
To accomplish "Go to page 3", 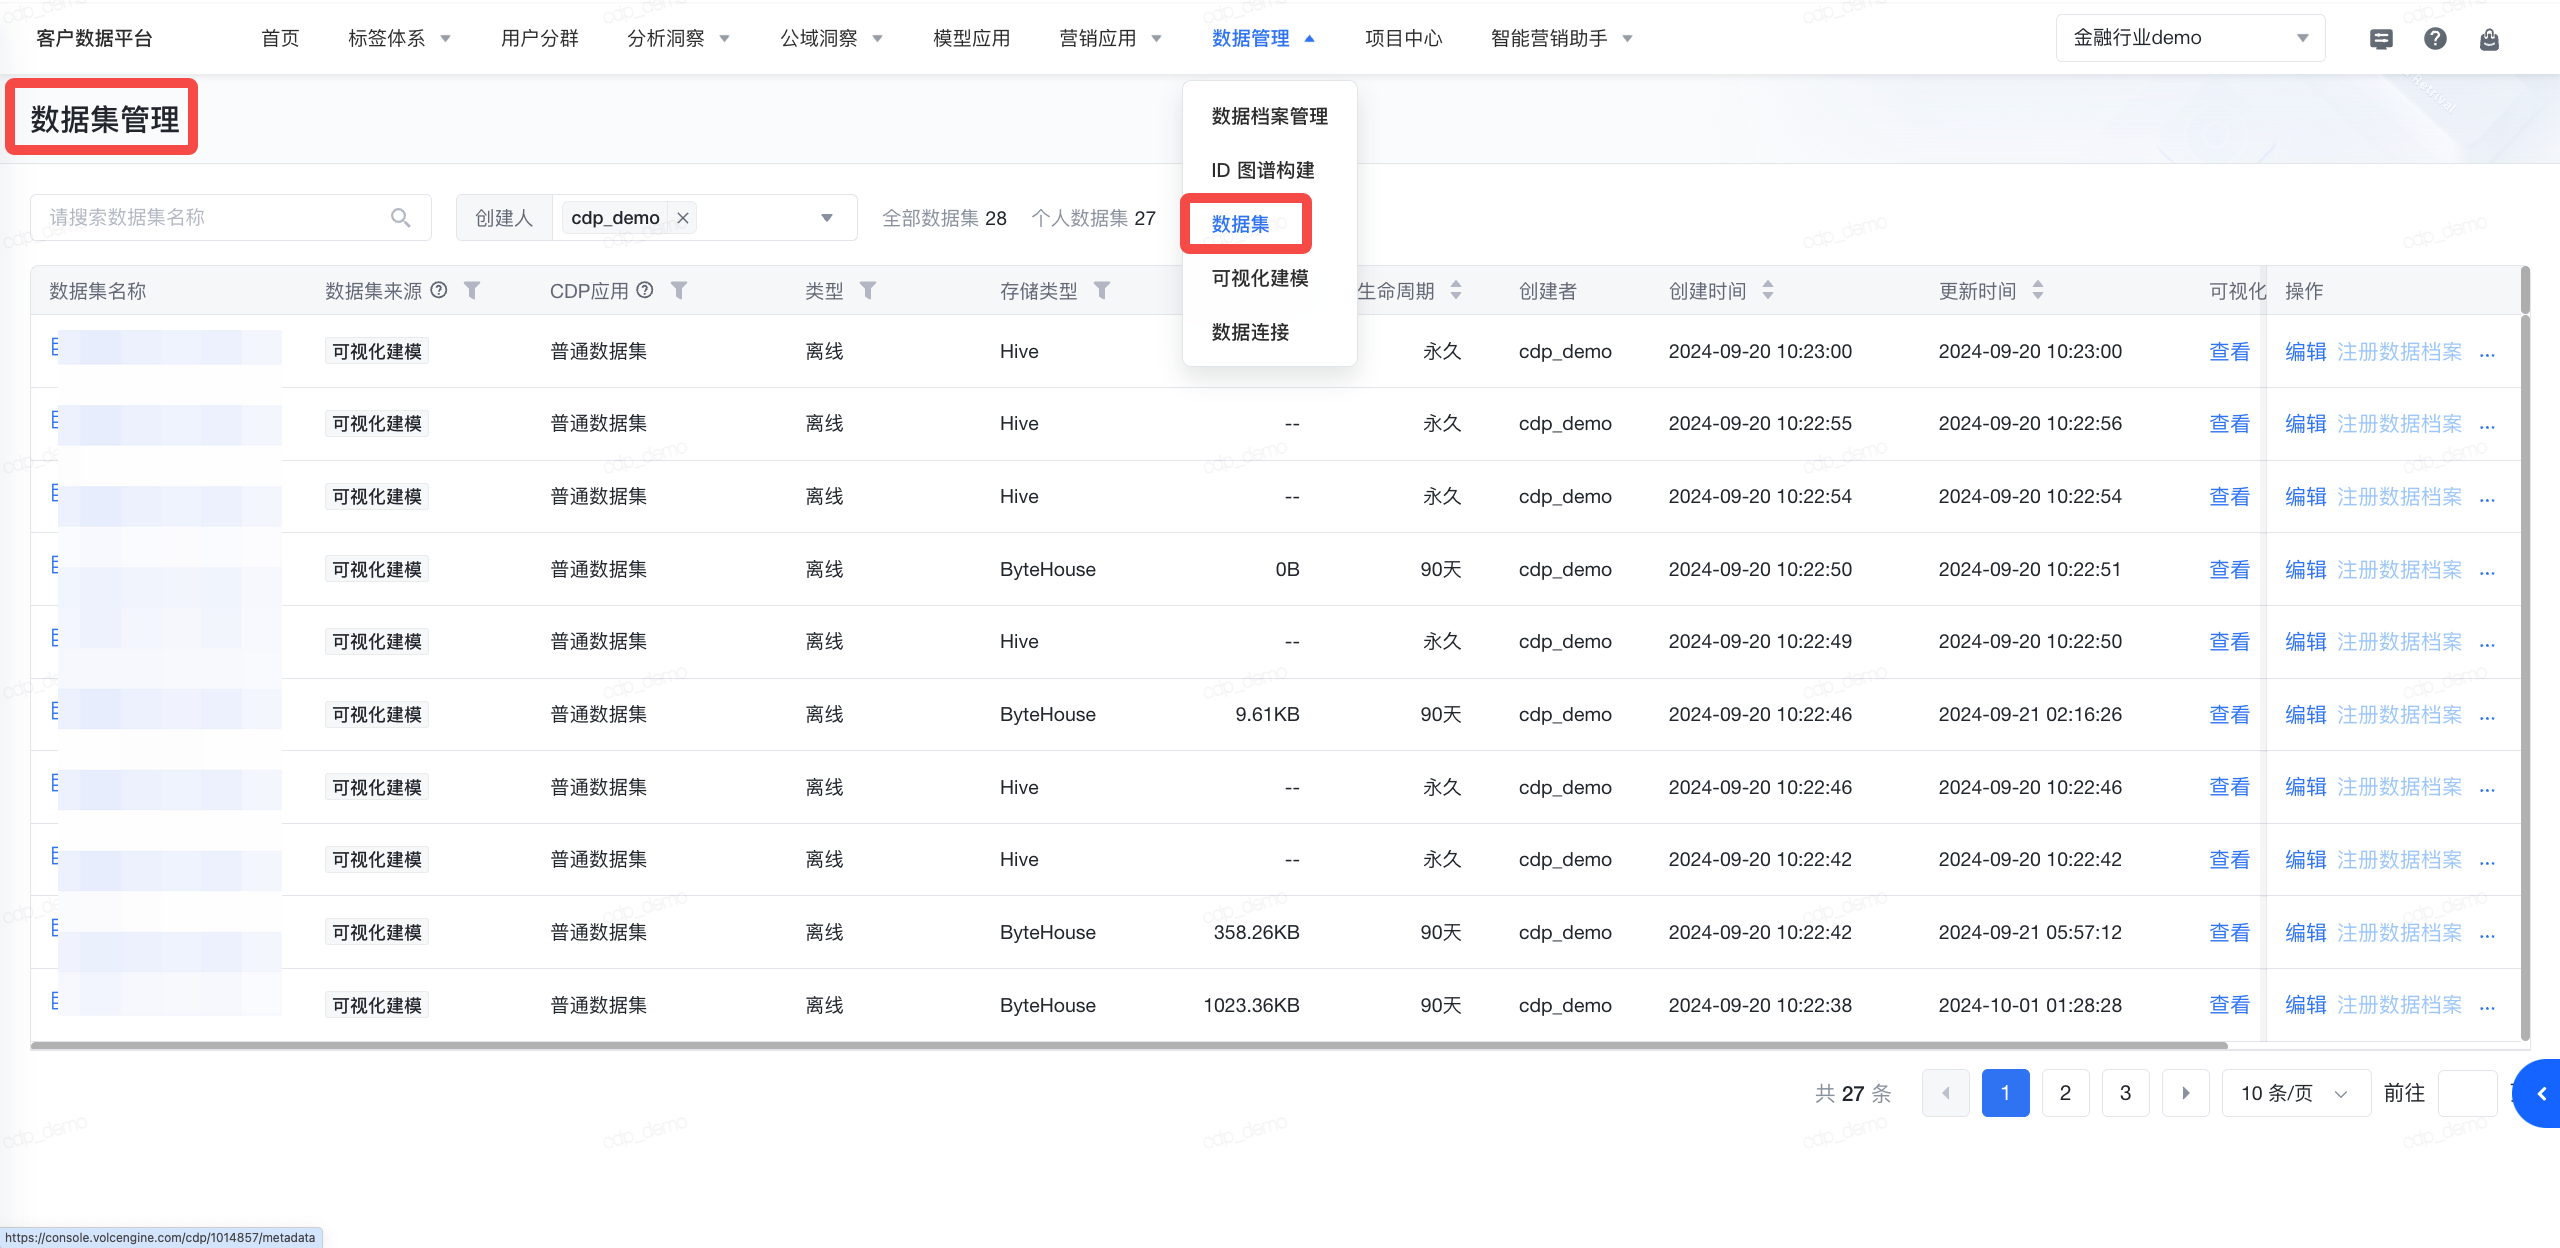I will coord(2126,1093).
